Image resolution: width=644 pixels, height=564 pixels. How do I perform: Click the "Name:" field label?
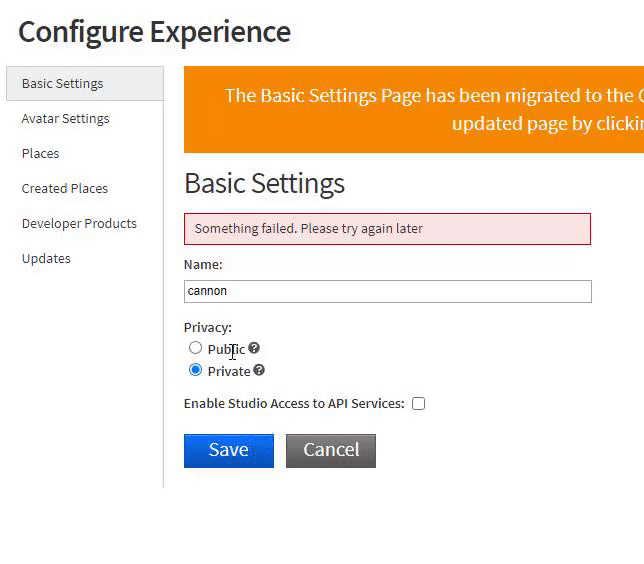pyautogui.click(x=203, y=265)
